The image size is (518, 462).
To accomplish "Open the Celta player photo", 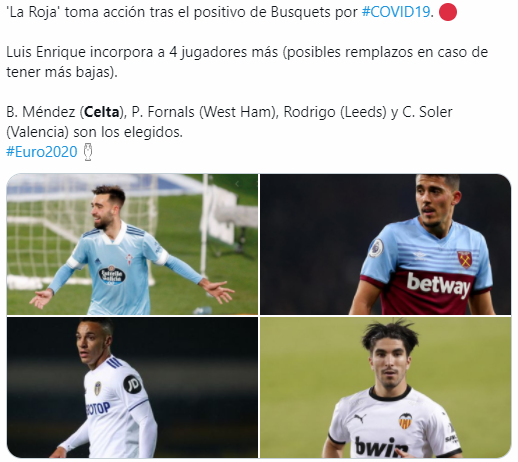I will pyautogui.click(x=132, y=244).
